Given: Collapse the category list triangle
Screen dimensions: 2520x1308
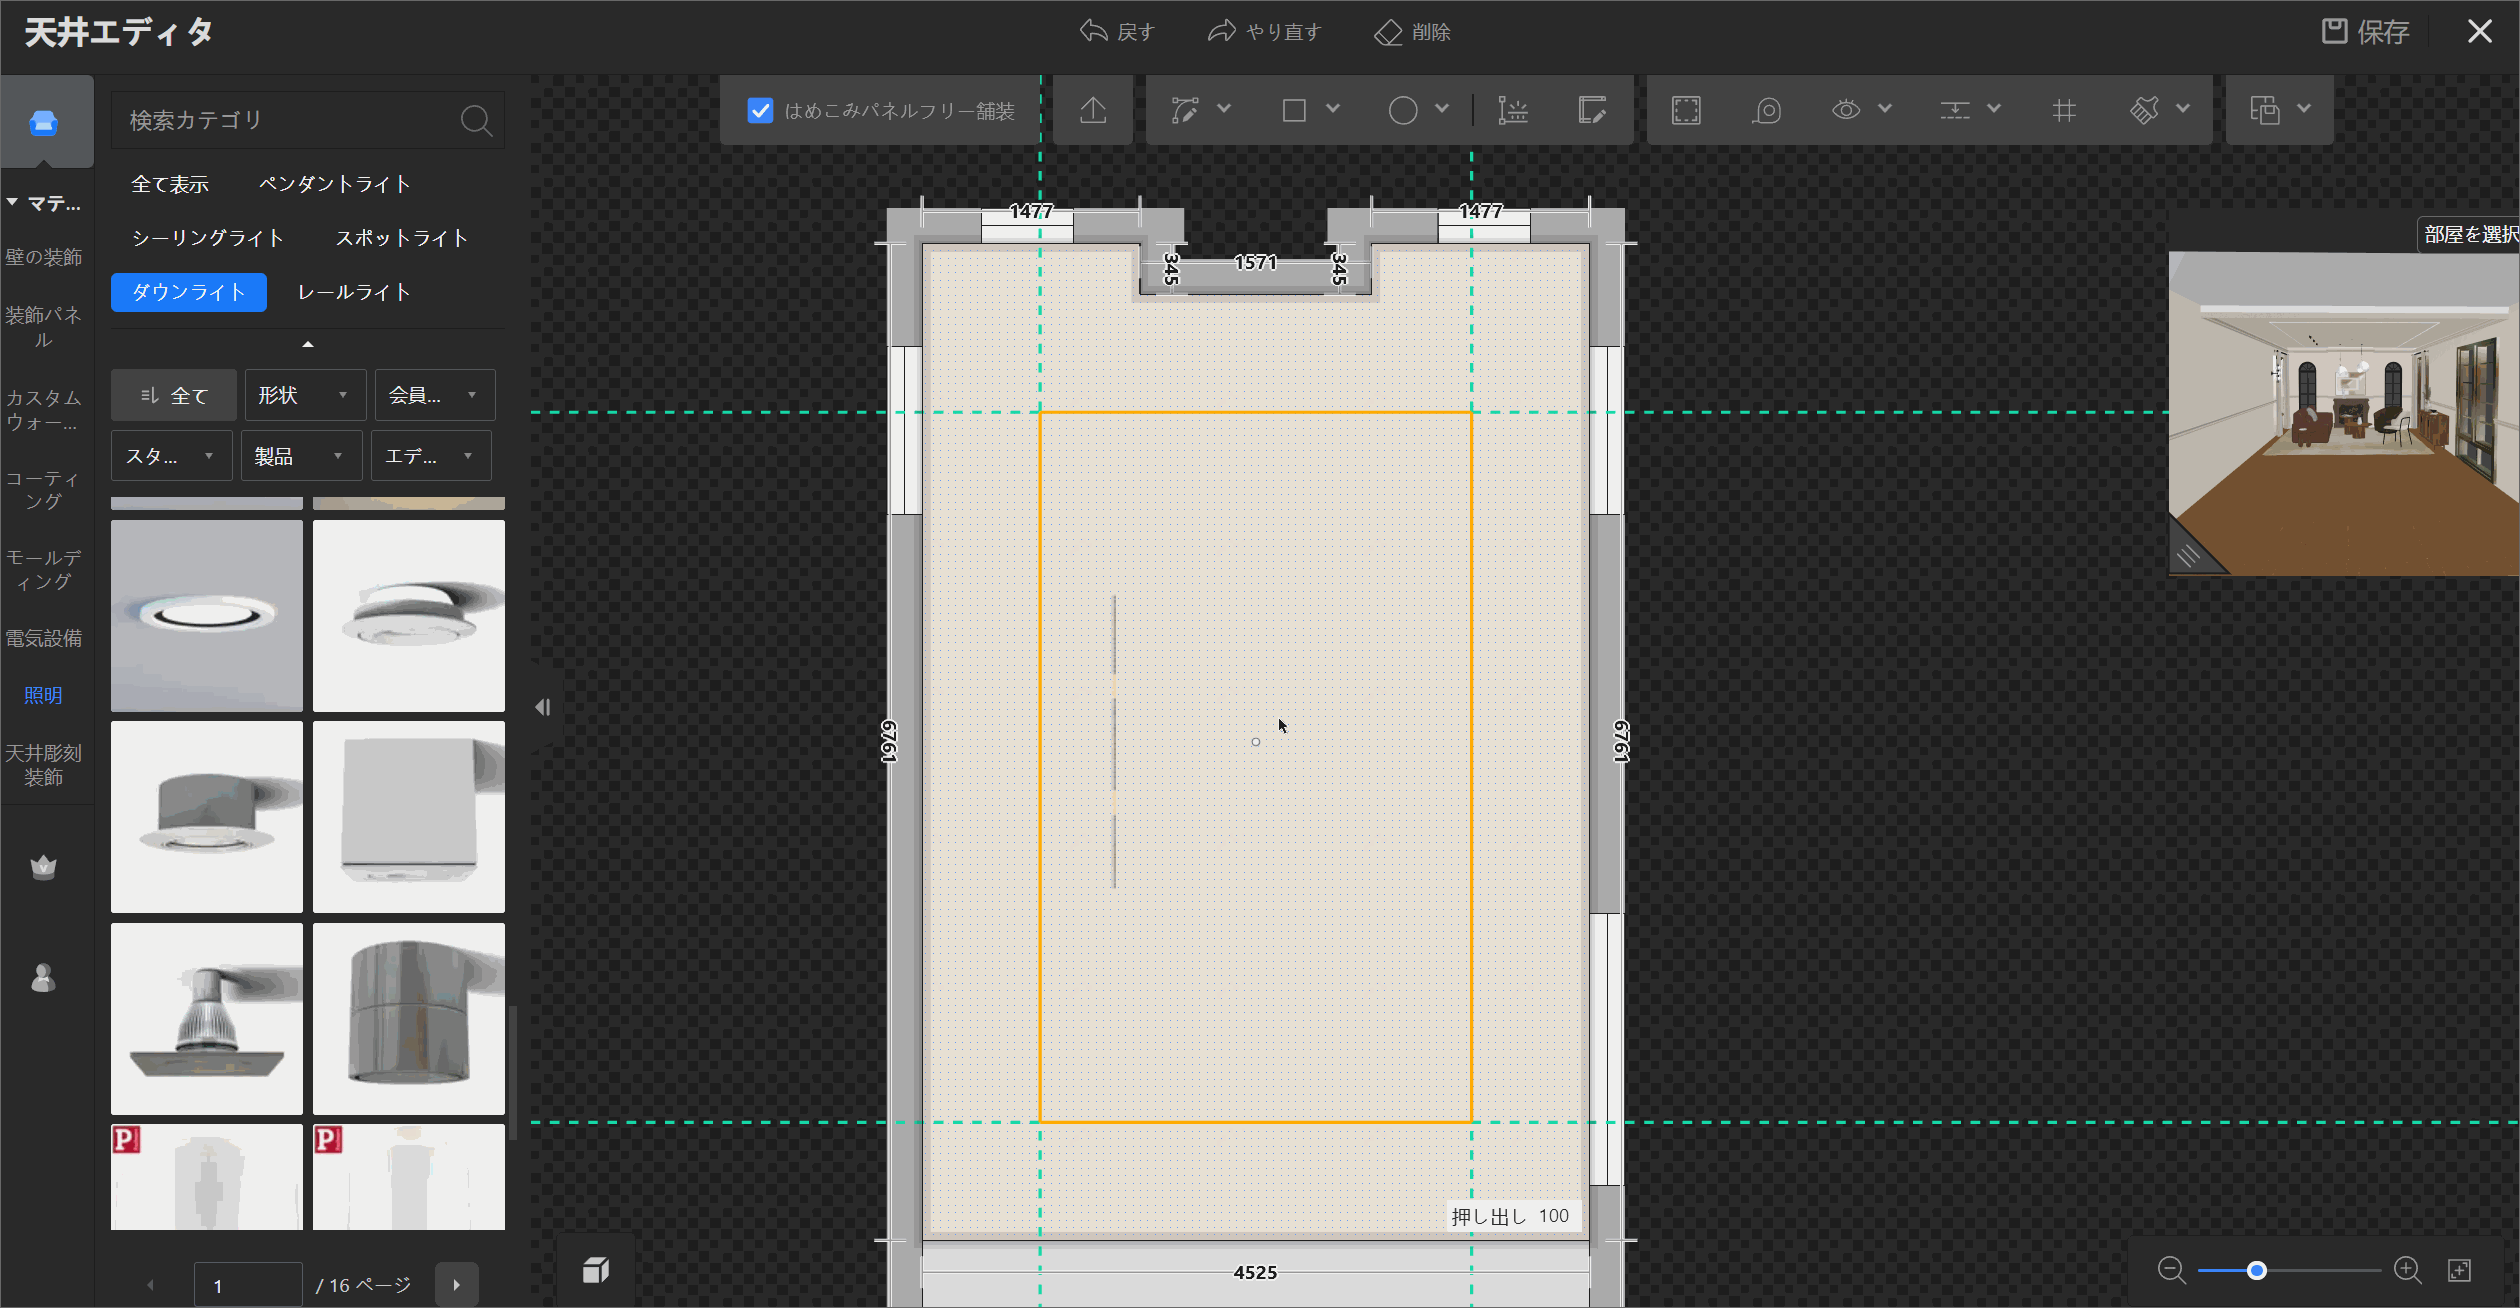Looking at the screenshot, I should 308,344.
